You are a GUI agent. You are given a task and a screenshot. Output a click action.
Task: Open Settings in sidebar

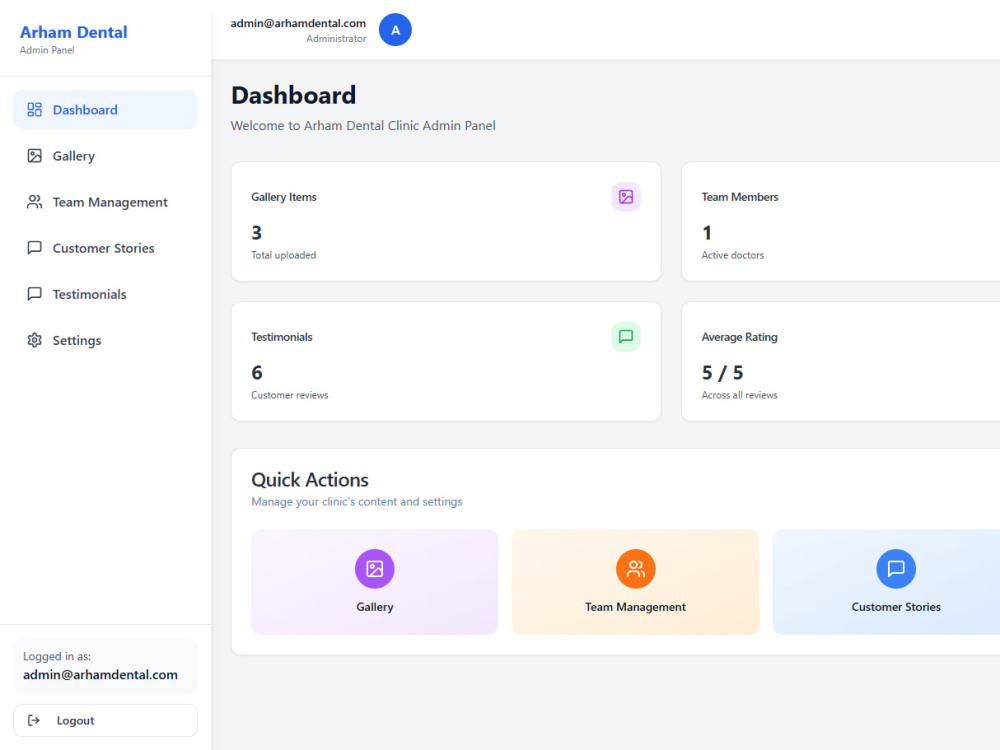coord(105,340)
